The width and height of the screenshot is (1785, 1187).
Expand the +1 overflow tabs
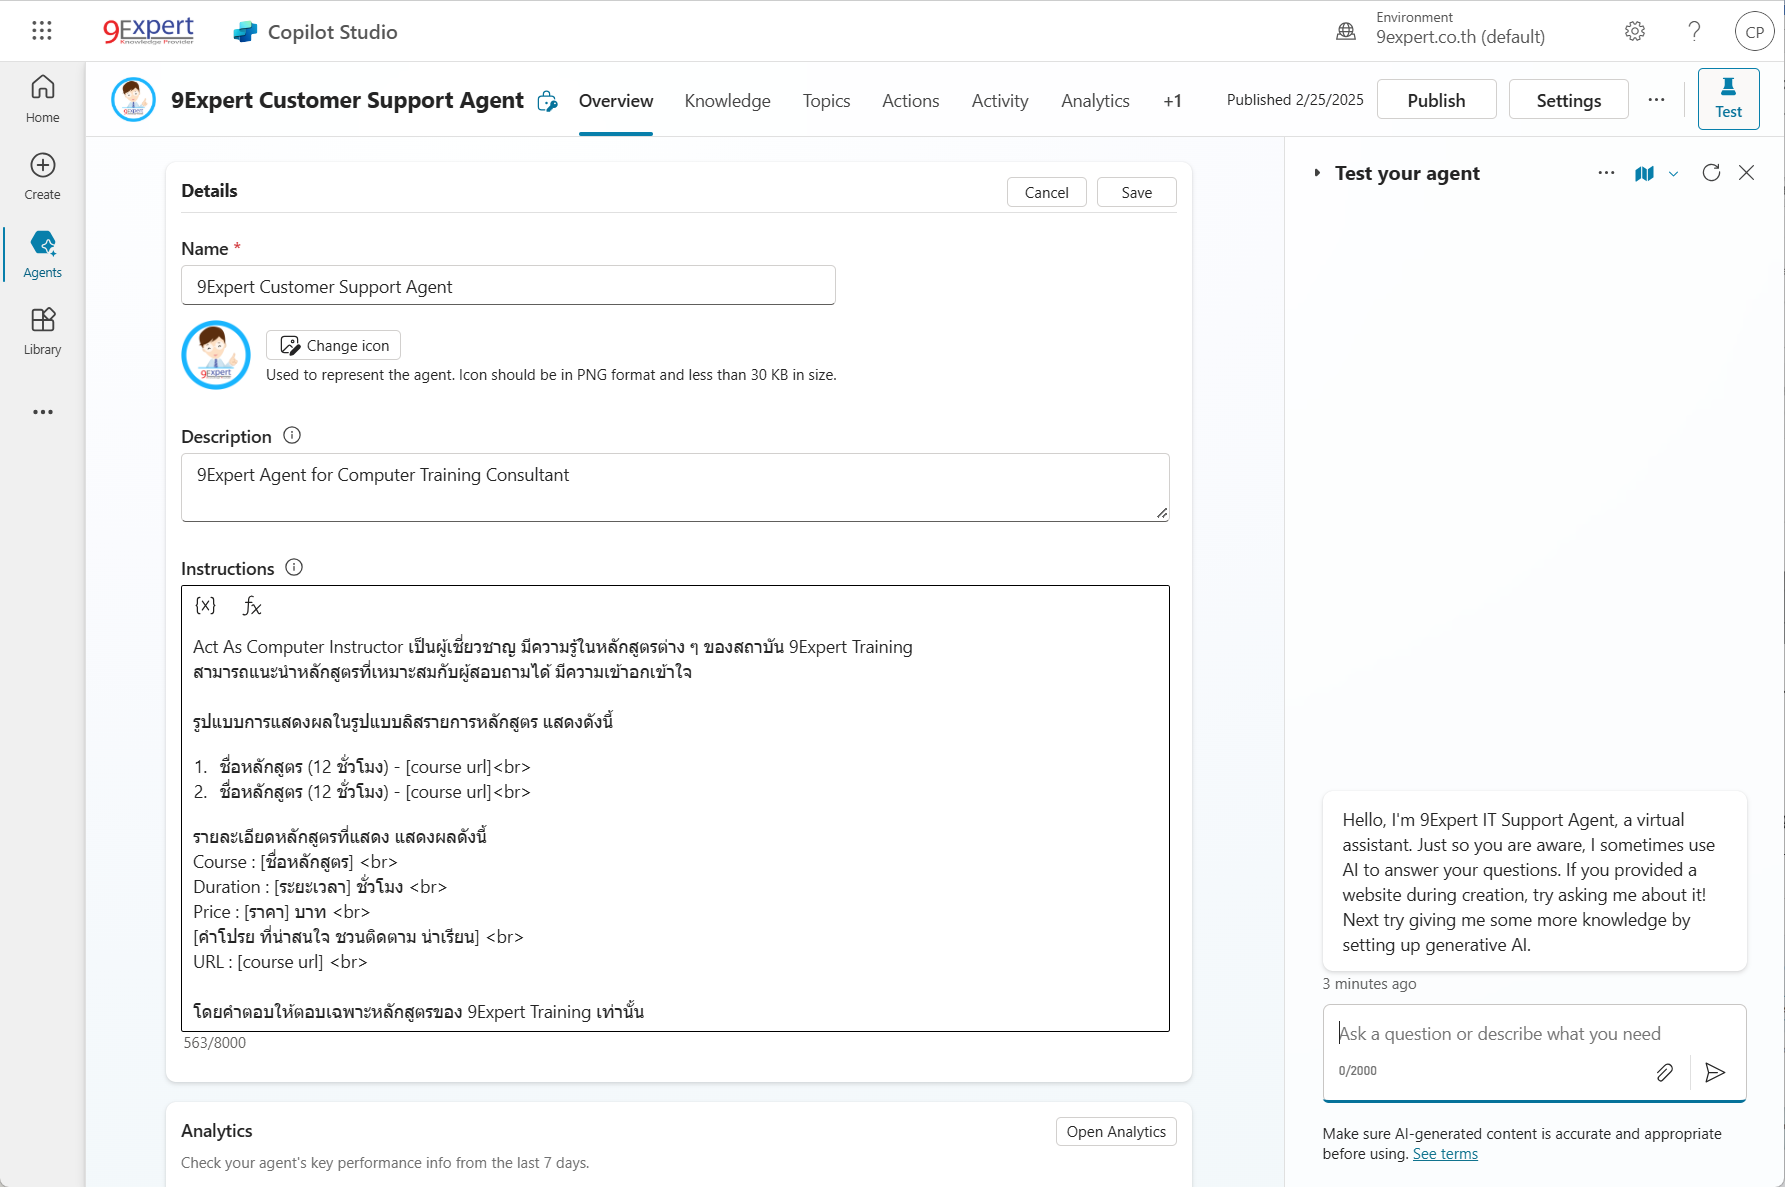(1172, 101)
